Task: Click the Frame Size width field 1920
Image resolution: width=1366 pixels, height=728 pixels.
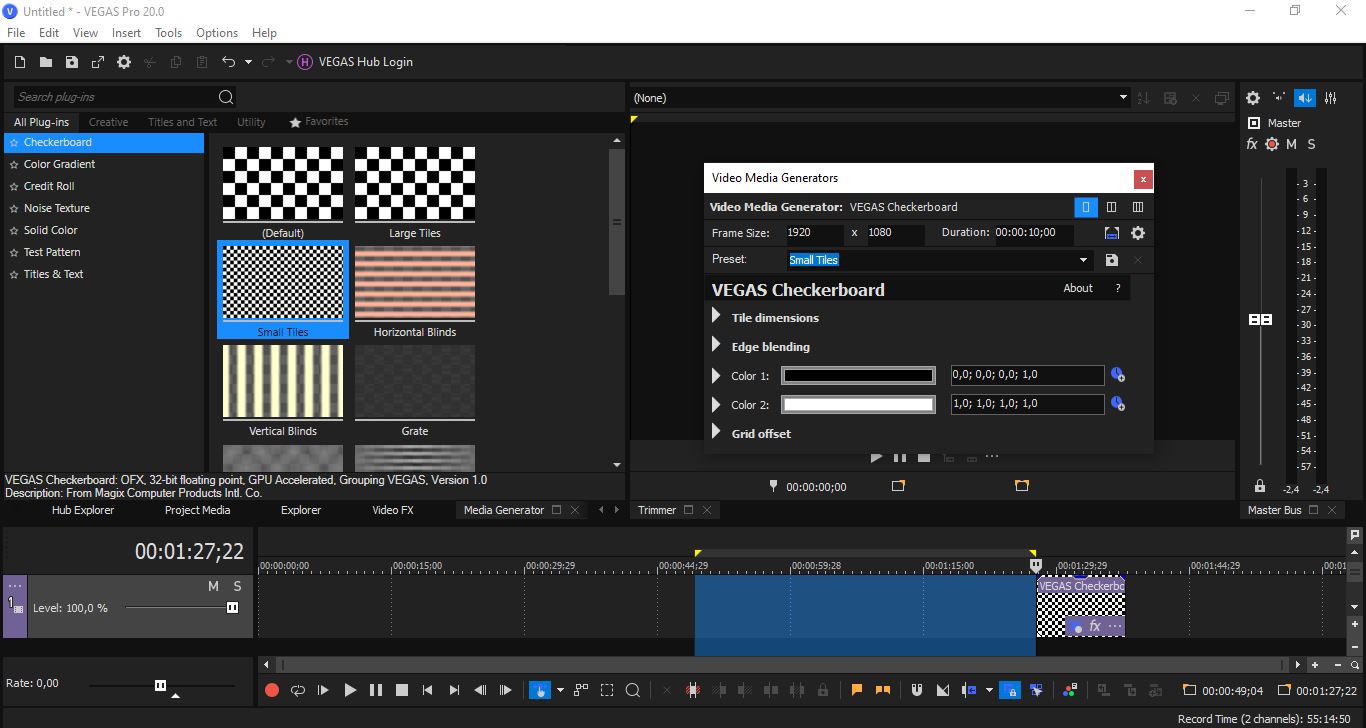Action: [x=813, y=233]
